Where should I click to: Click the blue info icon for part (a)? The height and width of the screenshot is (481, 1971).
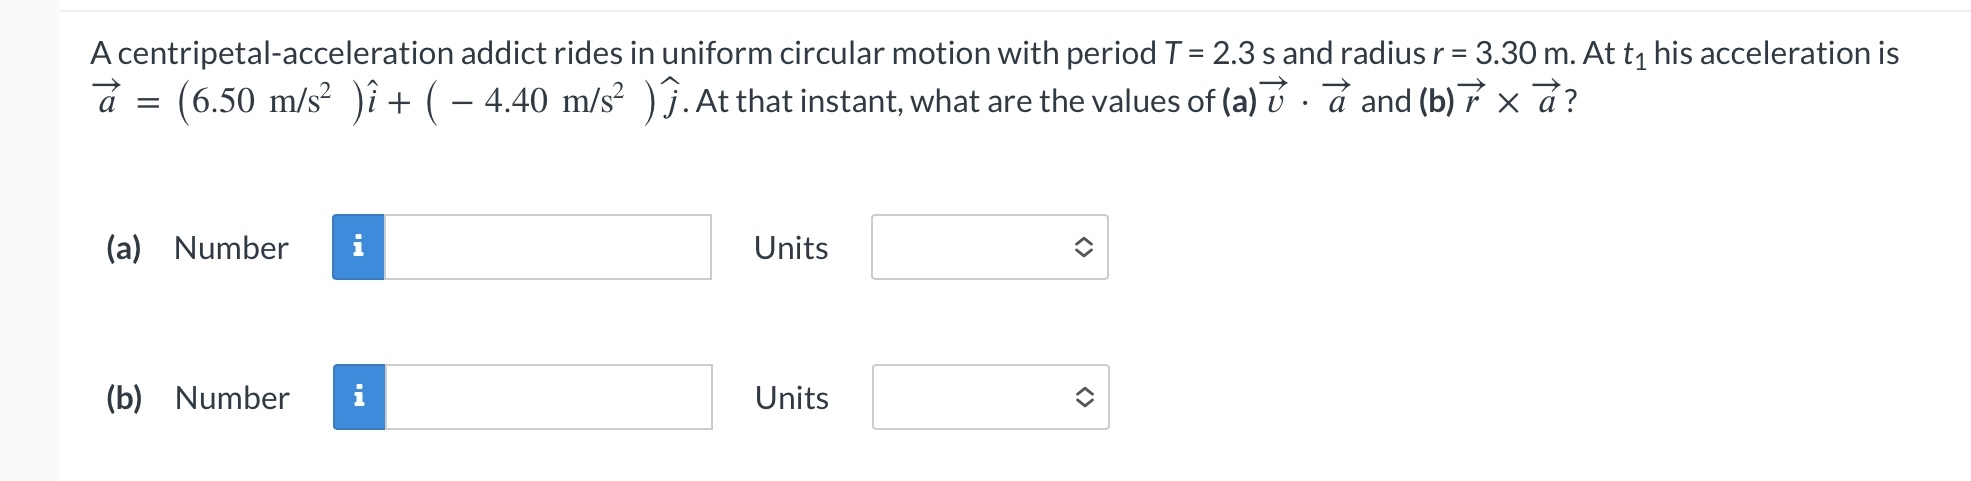[x=358, y=247]
